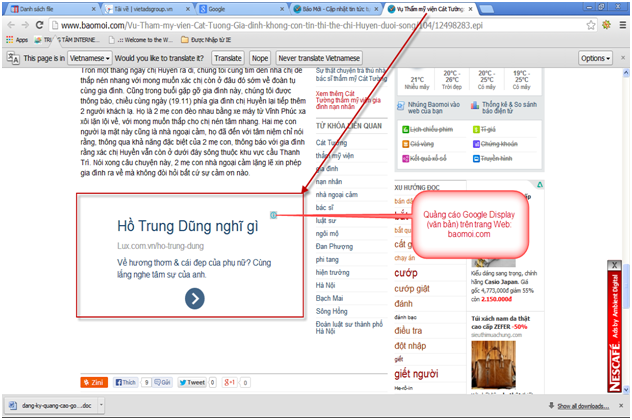Screen dimensions: 632x420
Task: Open Giá vàng widget link
Action: (418, 144)
